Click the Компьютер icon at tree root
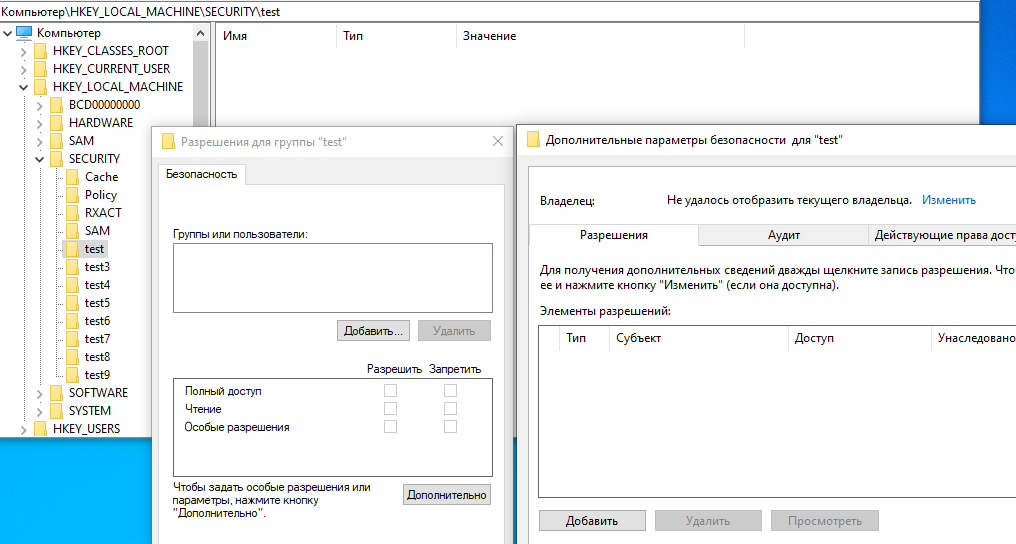The height and width of the screenshot is (544, 1016). pos(25,33)
